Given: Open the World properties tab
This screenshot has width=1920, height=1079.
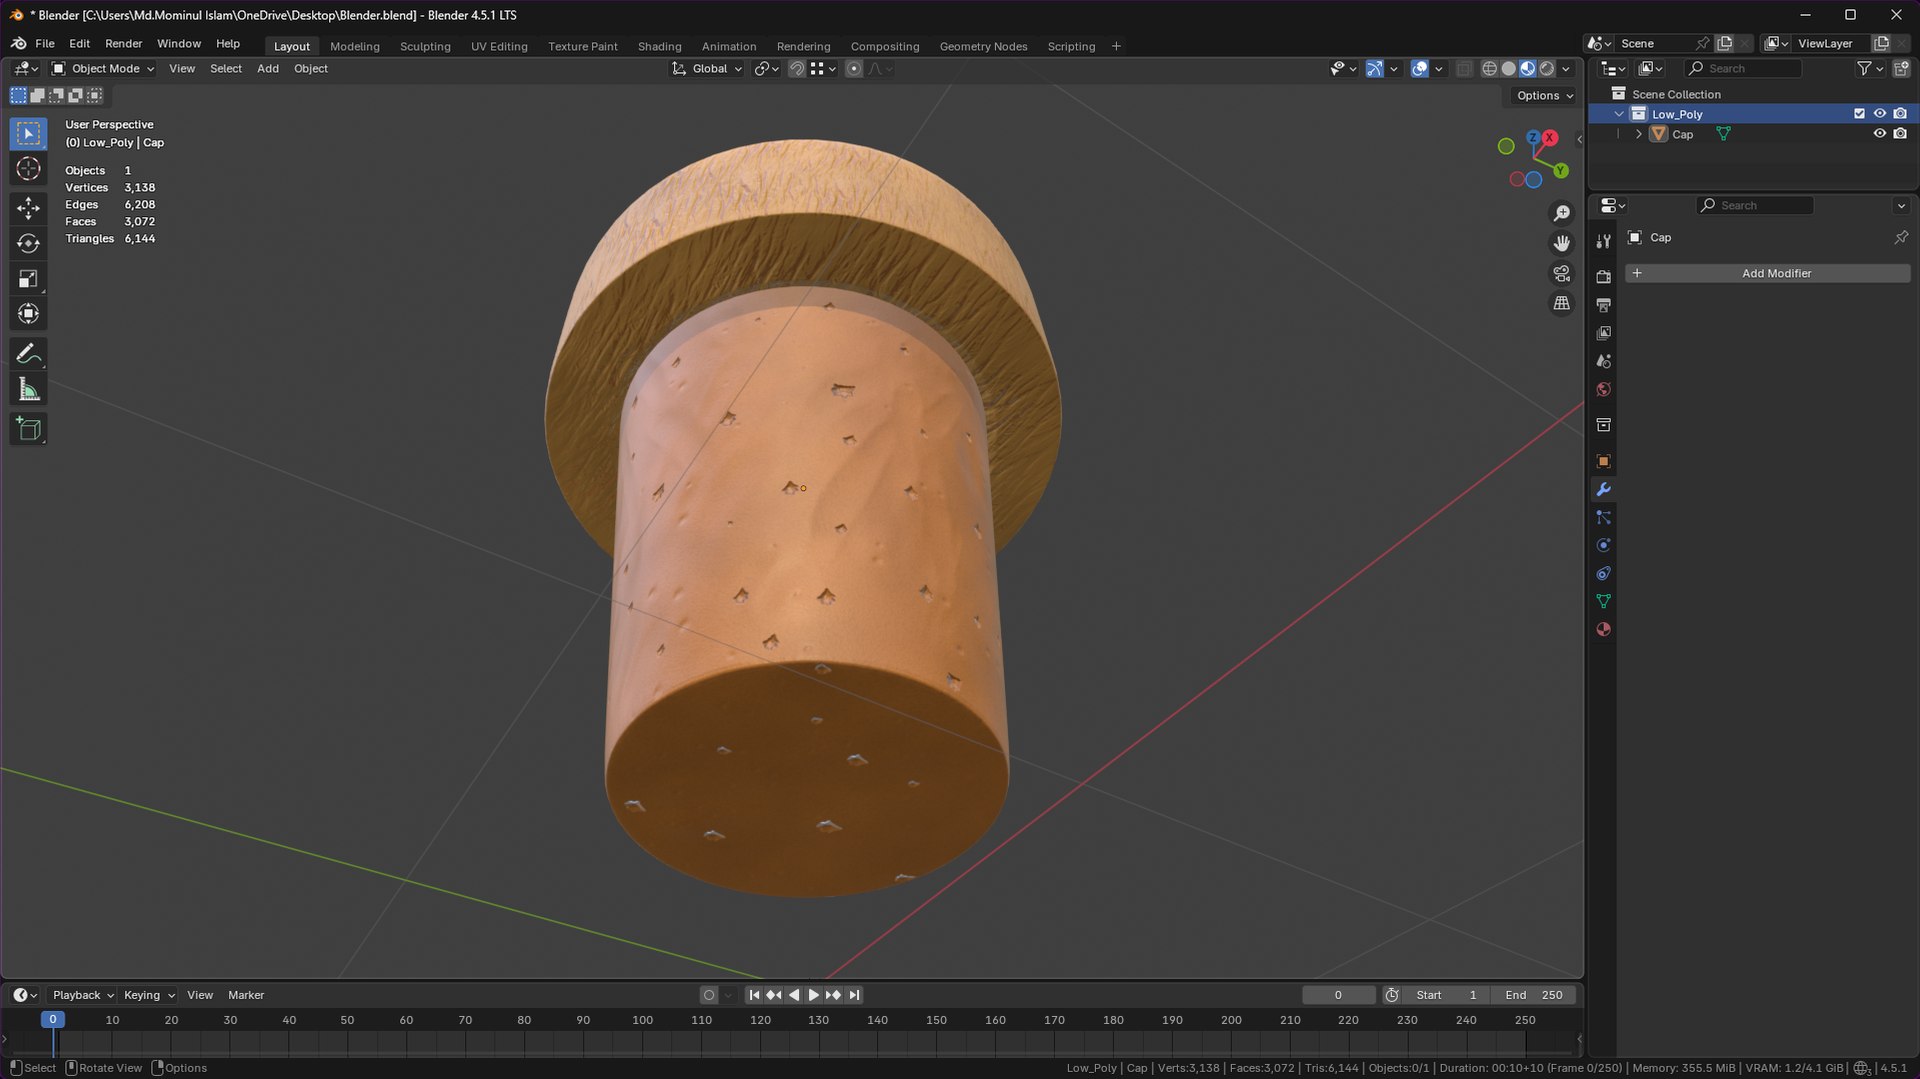Looking at the screenshot, I should 1603,389.
